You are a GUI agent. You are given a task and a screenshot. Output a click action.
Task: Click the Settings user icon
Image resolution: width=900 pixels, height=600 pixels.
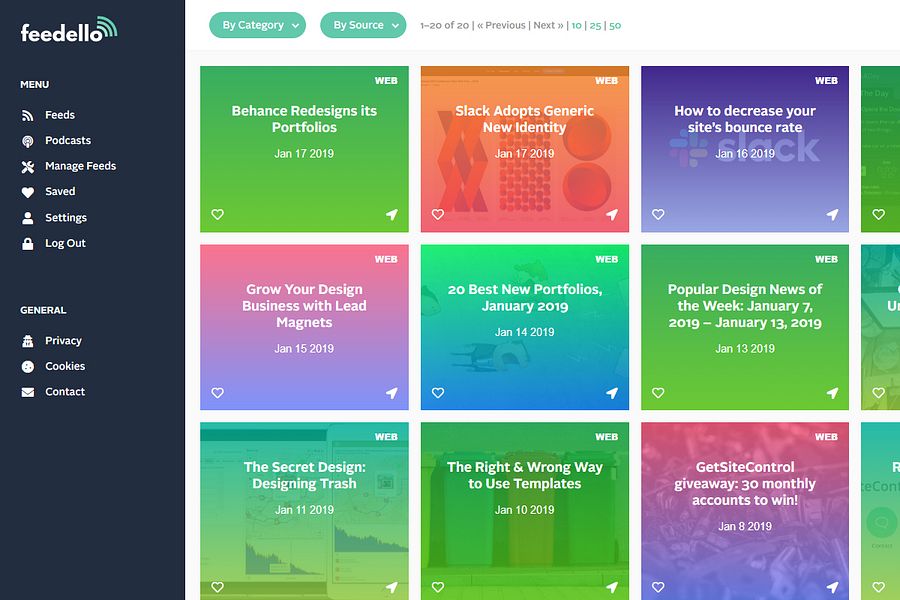click(28, 218)
